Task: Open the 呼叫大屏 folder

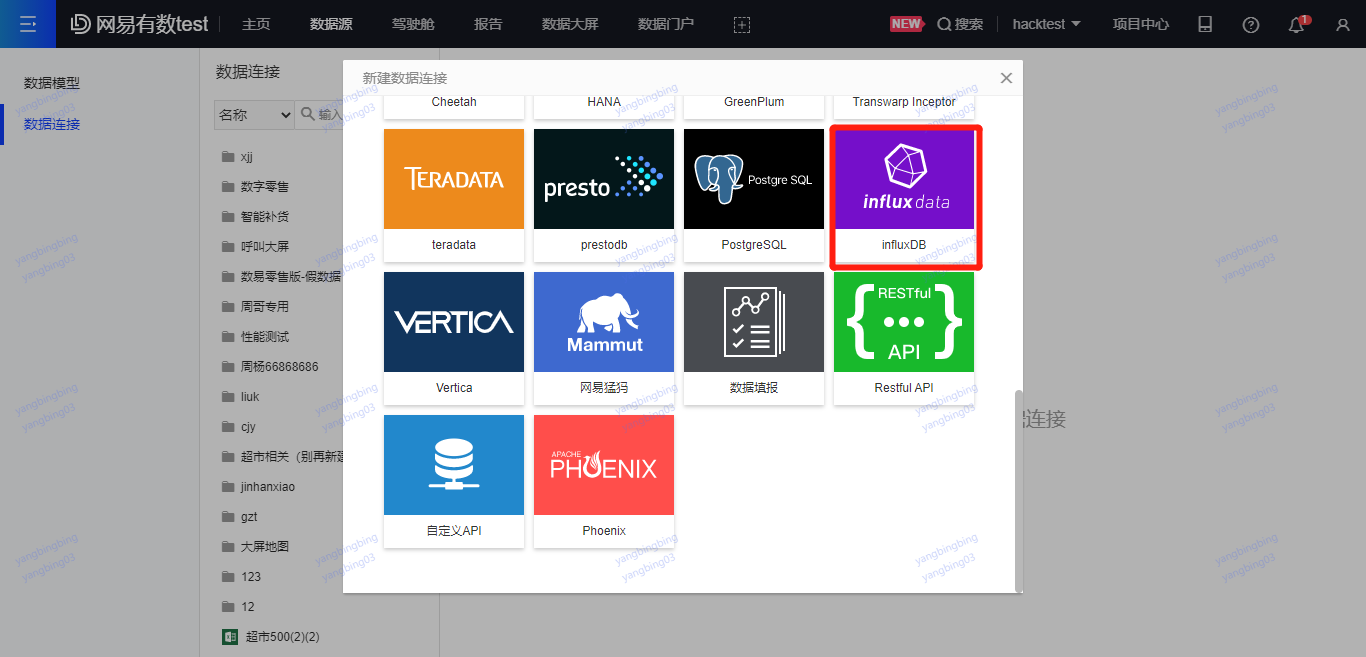Action: [255, 247]
